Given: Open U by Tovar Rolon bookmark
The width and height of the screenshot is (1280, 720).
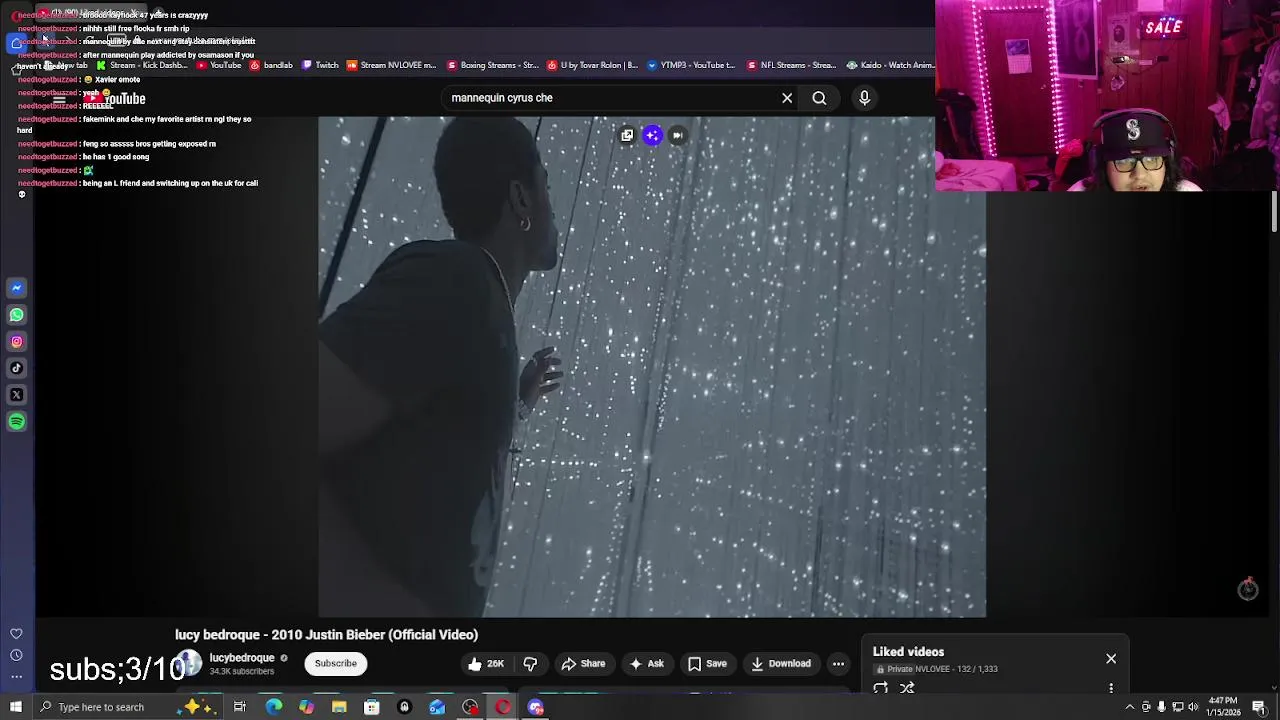Looking at the screenshot, I should [x=592, y=65].
